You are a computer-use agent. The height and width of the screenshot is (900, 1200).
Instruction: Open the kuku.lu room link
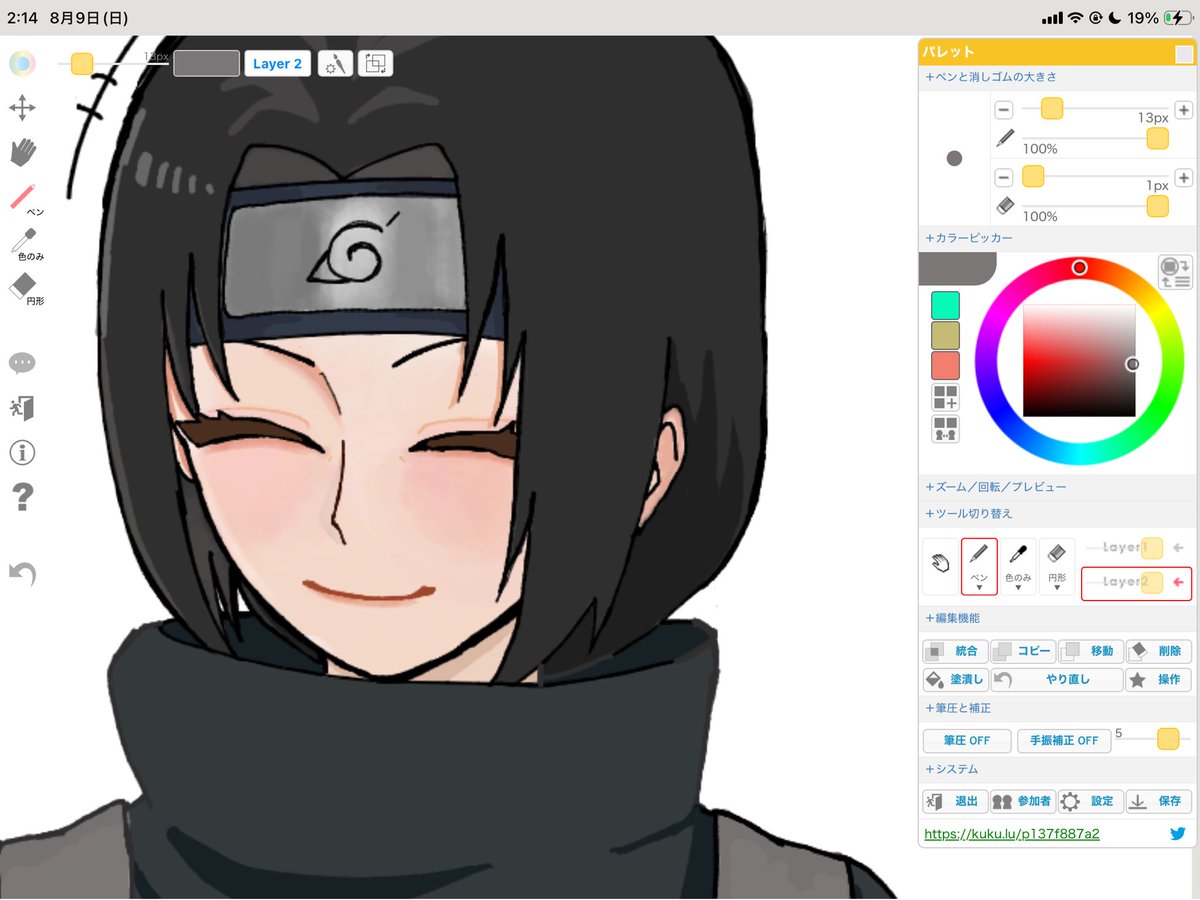1012,833
